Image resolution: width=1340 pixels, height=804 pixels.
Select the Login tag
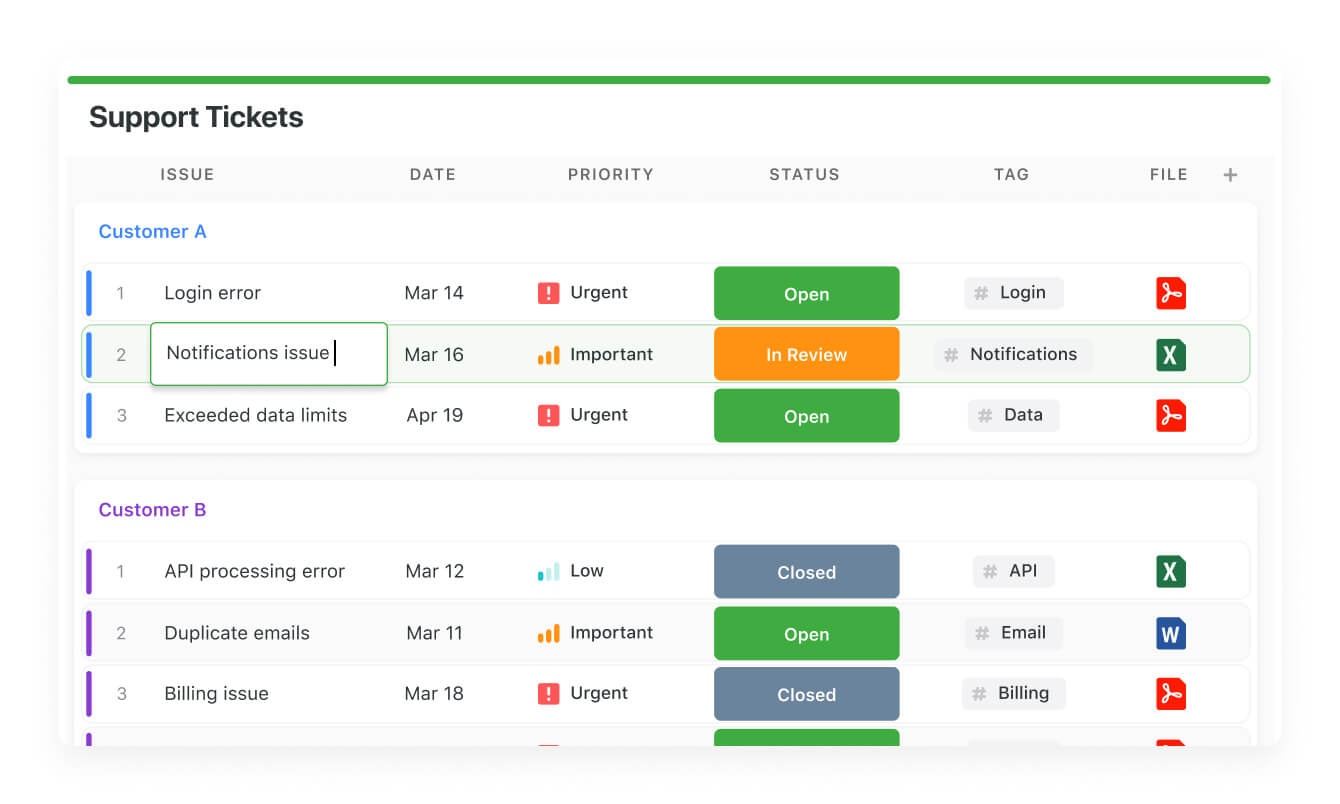[x=1013, y=293]
